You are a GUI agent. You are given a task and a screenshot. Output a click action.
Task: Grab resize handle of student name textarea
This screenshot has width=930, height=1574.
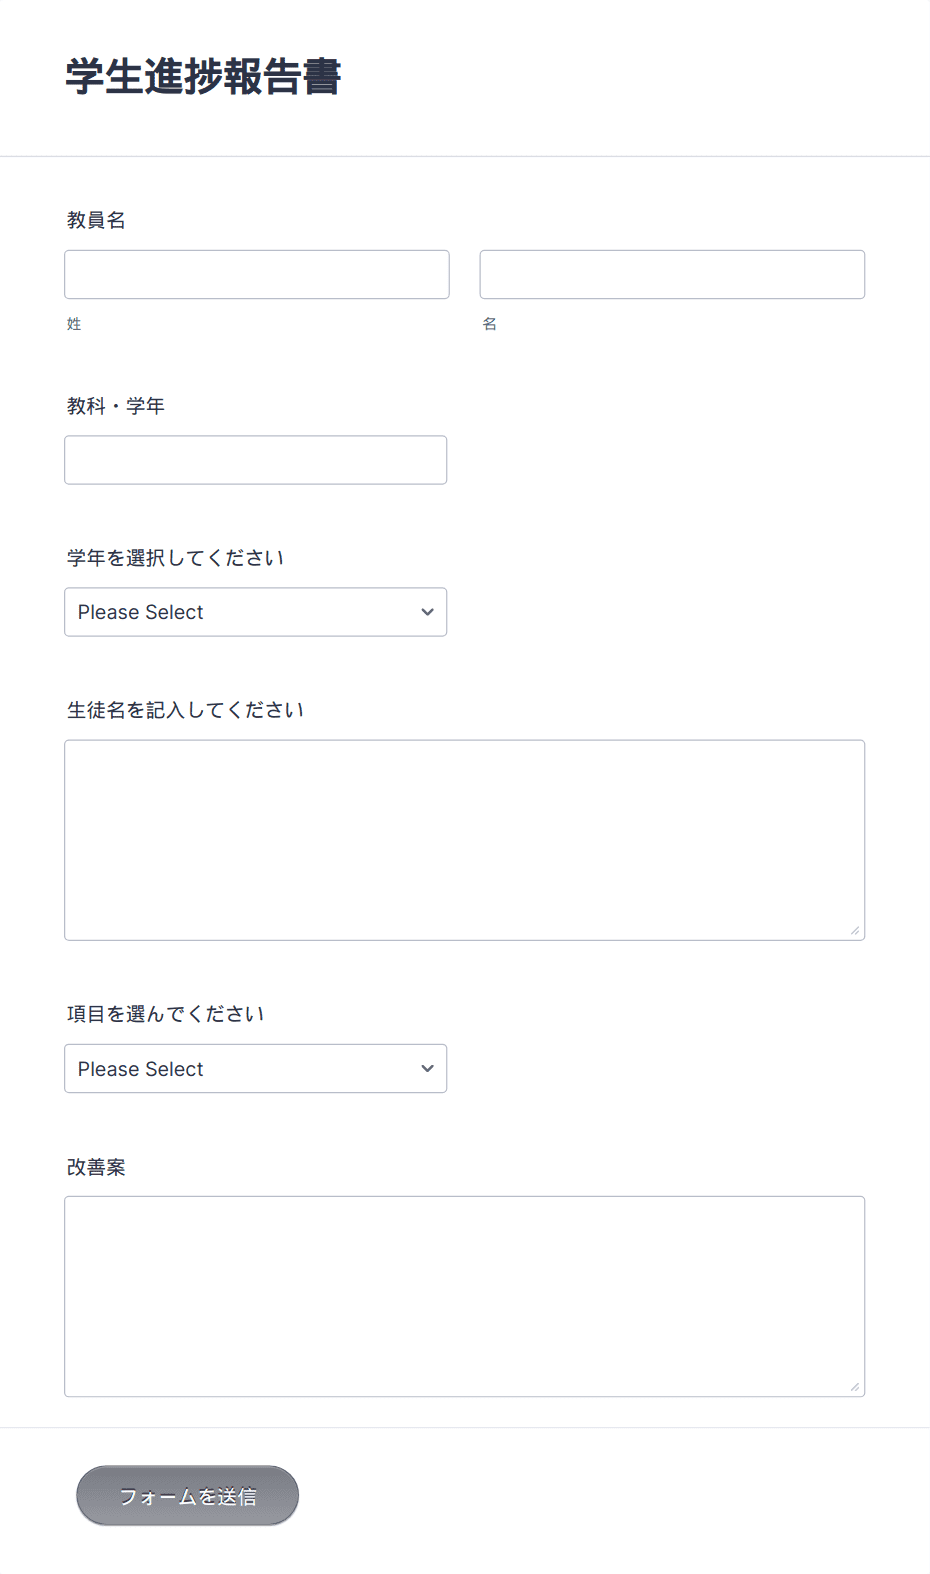855,930
